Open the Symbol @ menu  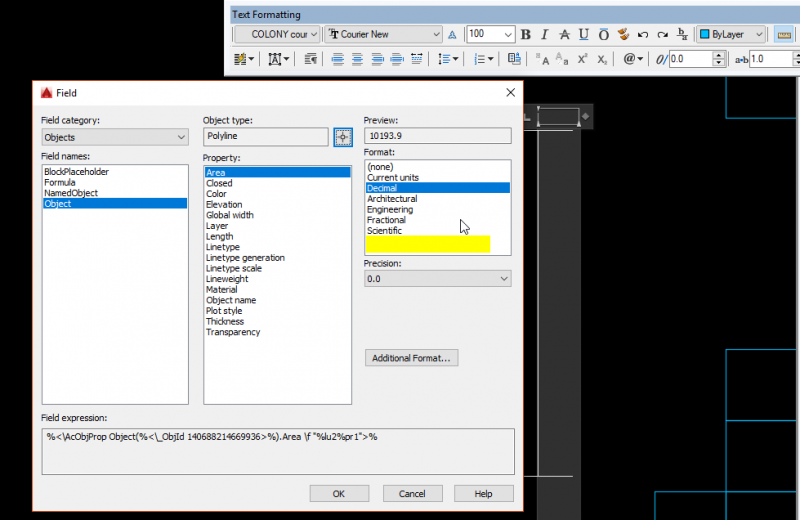coord(633,60)
